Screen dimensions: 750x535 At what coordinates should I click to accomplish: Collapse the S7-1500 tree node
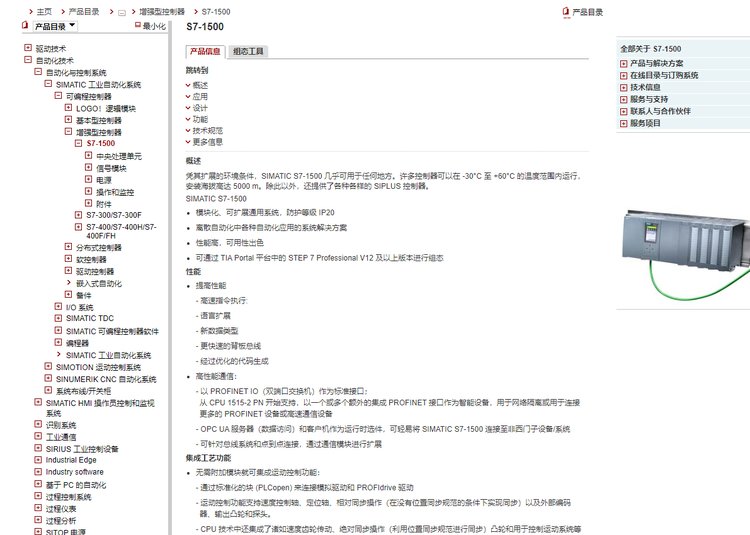point(78,144)
